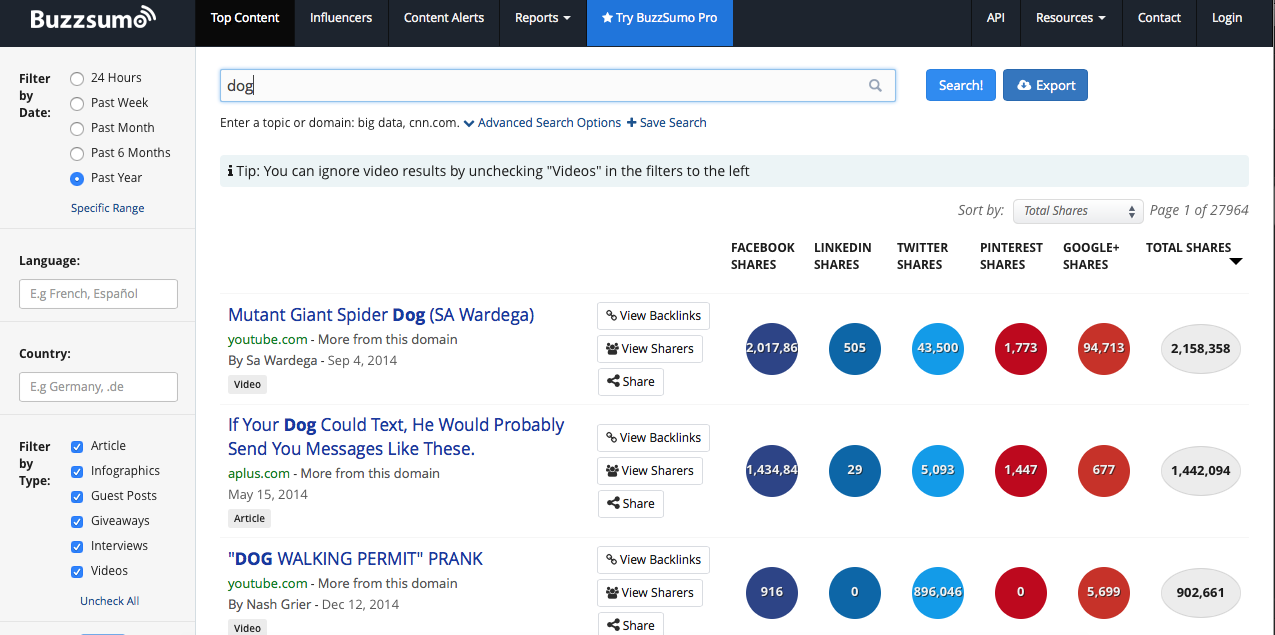
Task: Select the Past Year radio button
Action: coord(77,179)
